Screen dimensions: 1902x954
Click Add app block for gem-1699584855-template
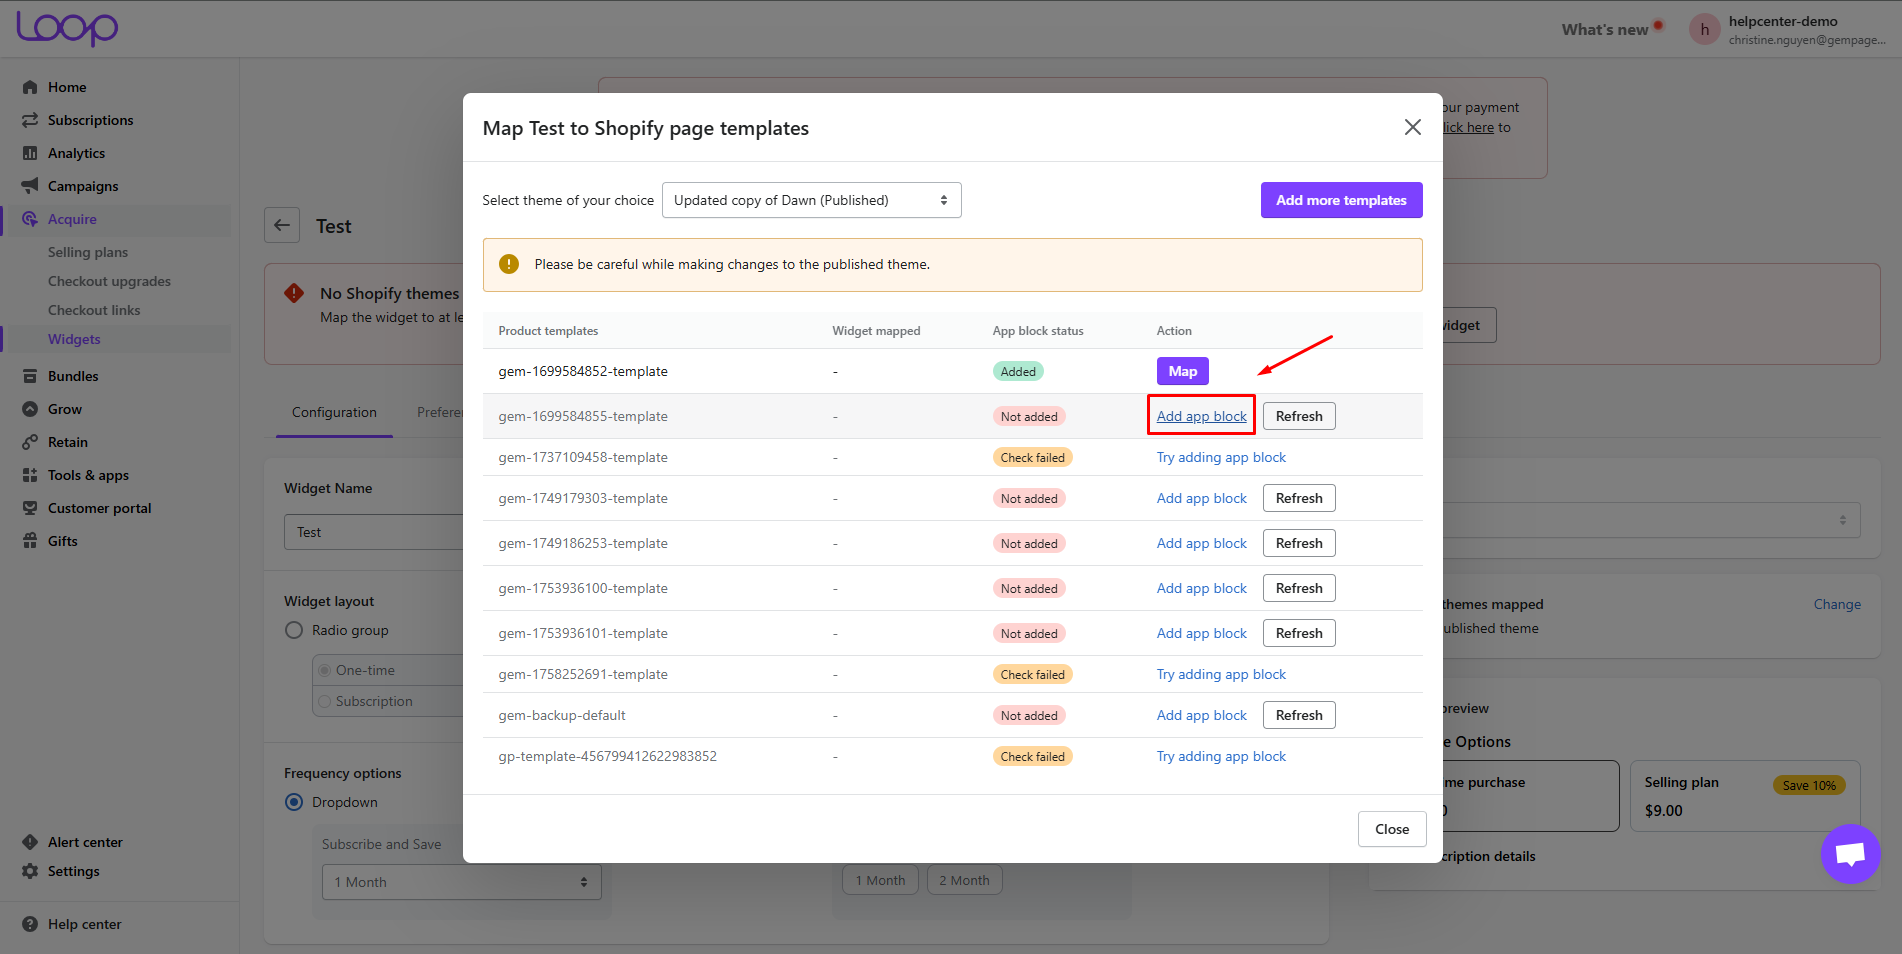(x=1201, y=416)
